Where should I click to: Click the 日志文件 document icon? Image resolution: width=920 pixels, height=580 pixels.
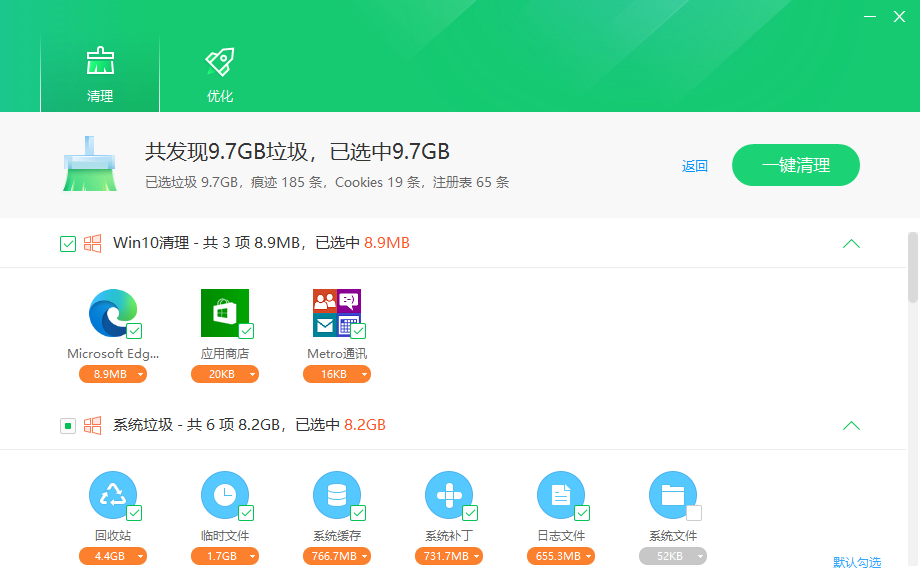click(x=561, y=495)
